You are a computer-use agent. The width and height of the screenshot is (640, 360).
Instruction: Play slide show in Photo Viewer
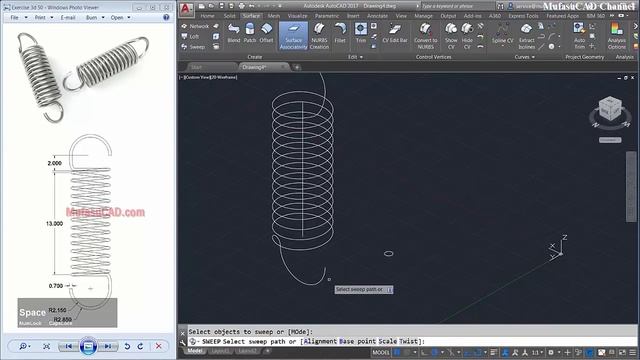point(88,346)
